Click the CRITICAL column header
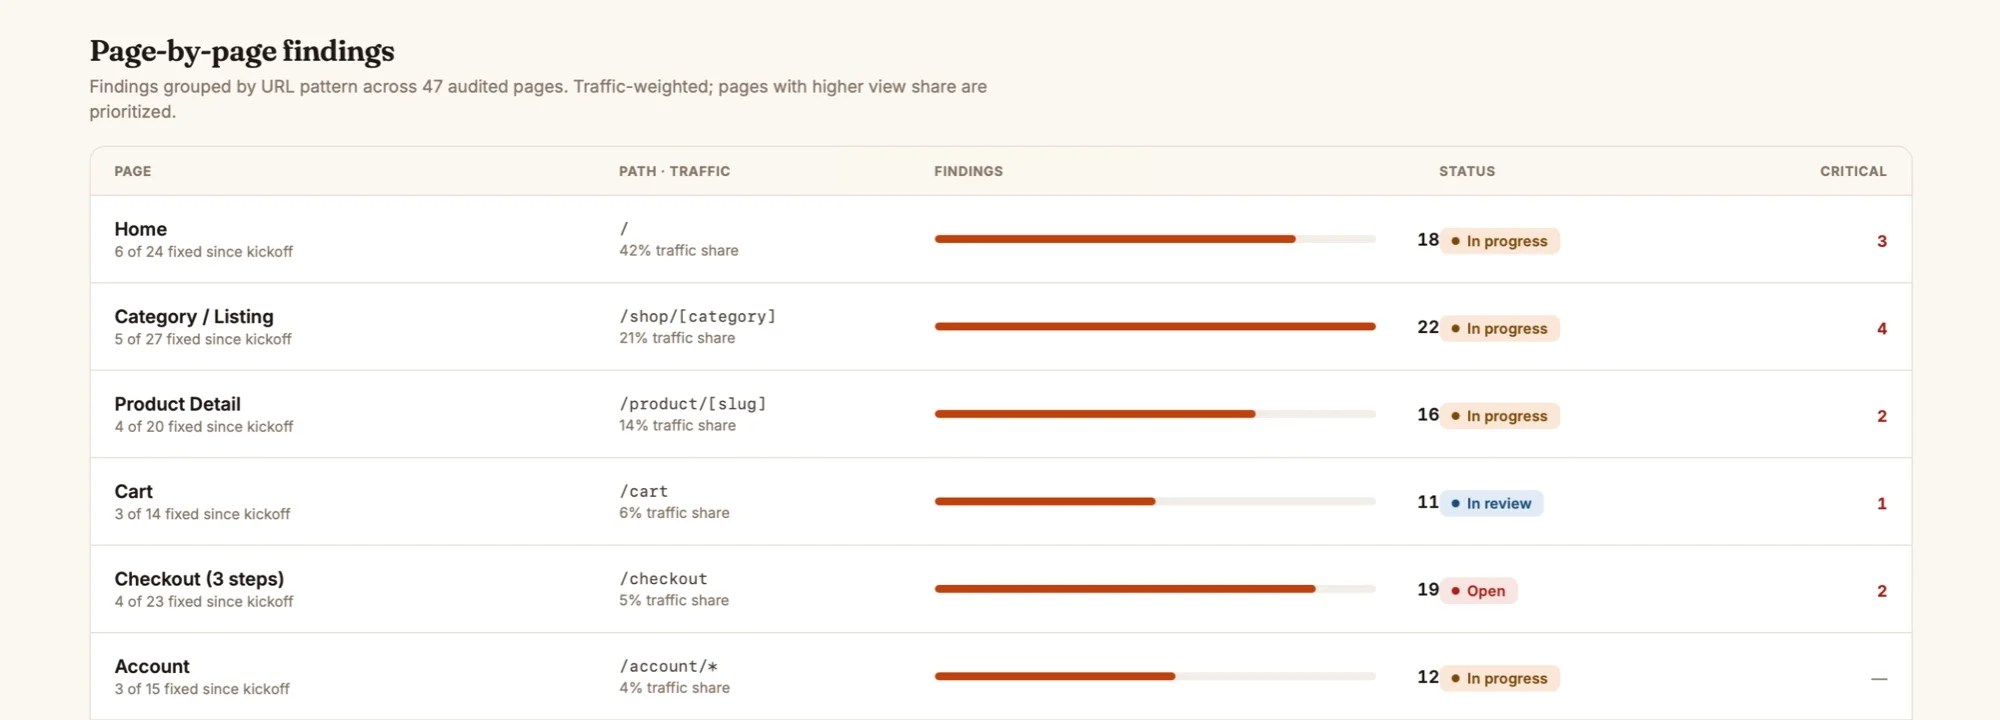2000x720 pixels. pos(1853,171)
